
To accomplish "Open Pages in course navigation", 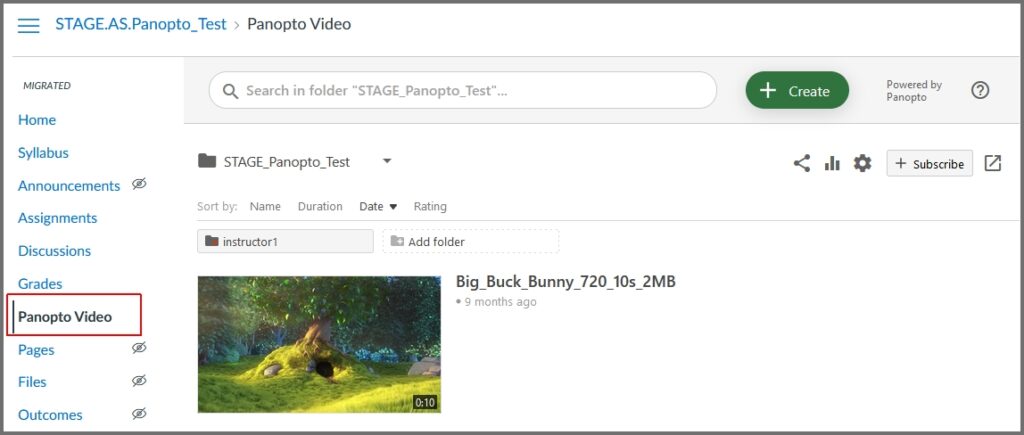I will pos(36,350).
